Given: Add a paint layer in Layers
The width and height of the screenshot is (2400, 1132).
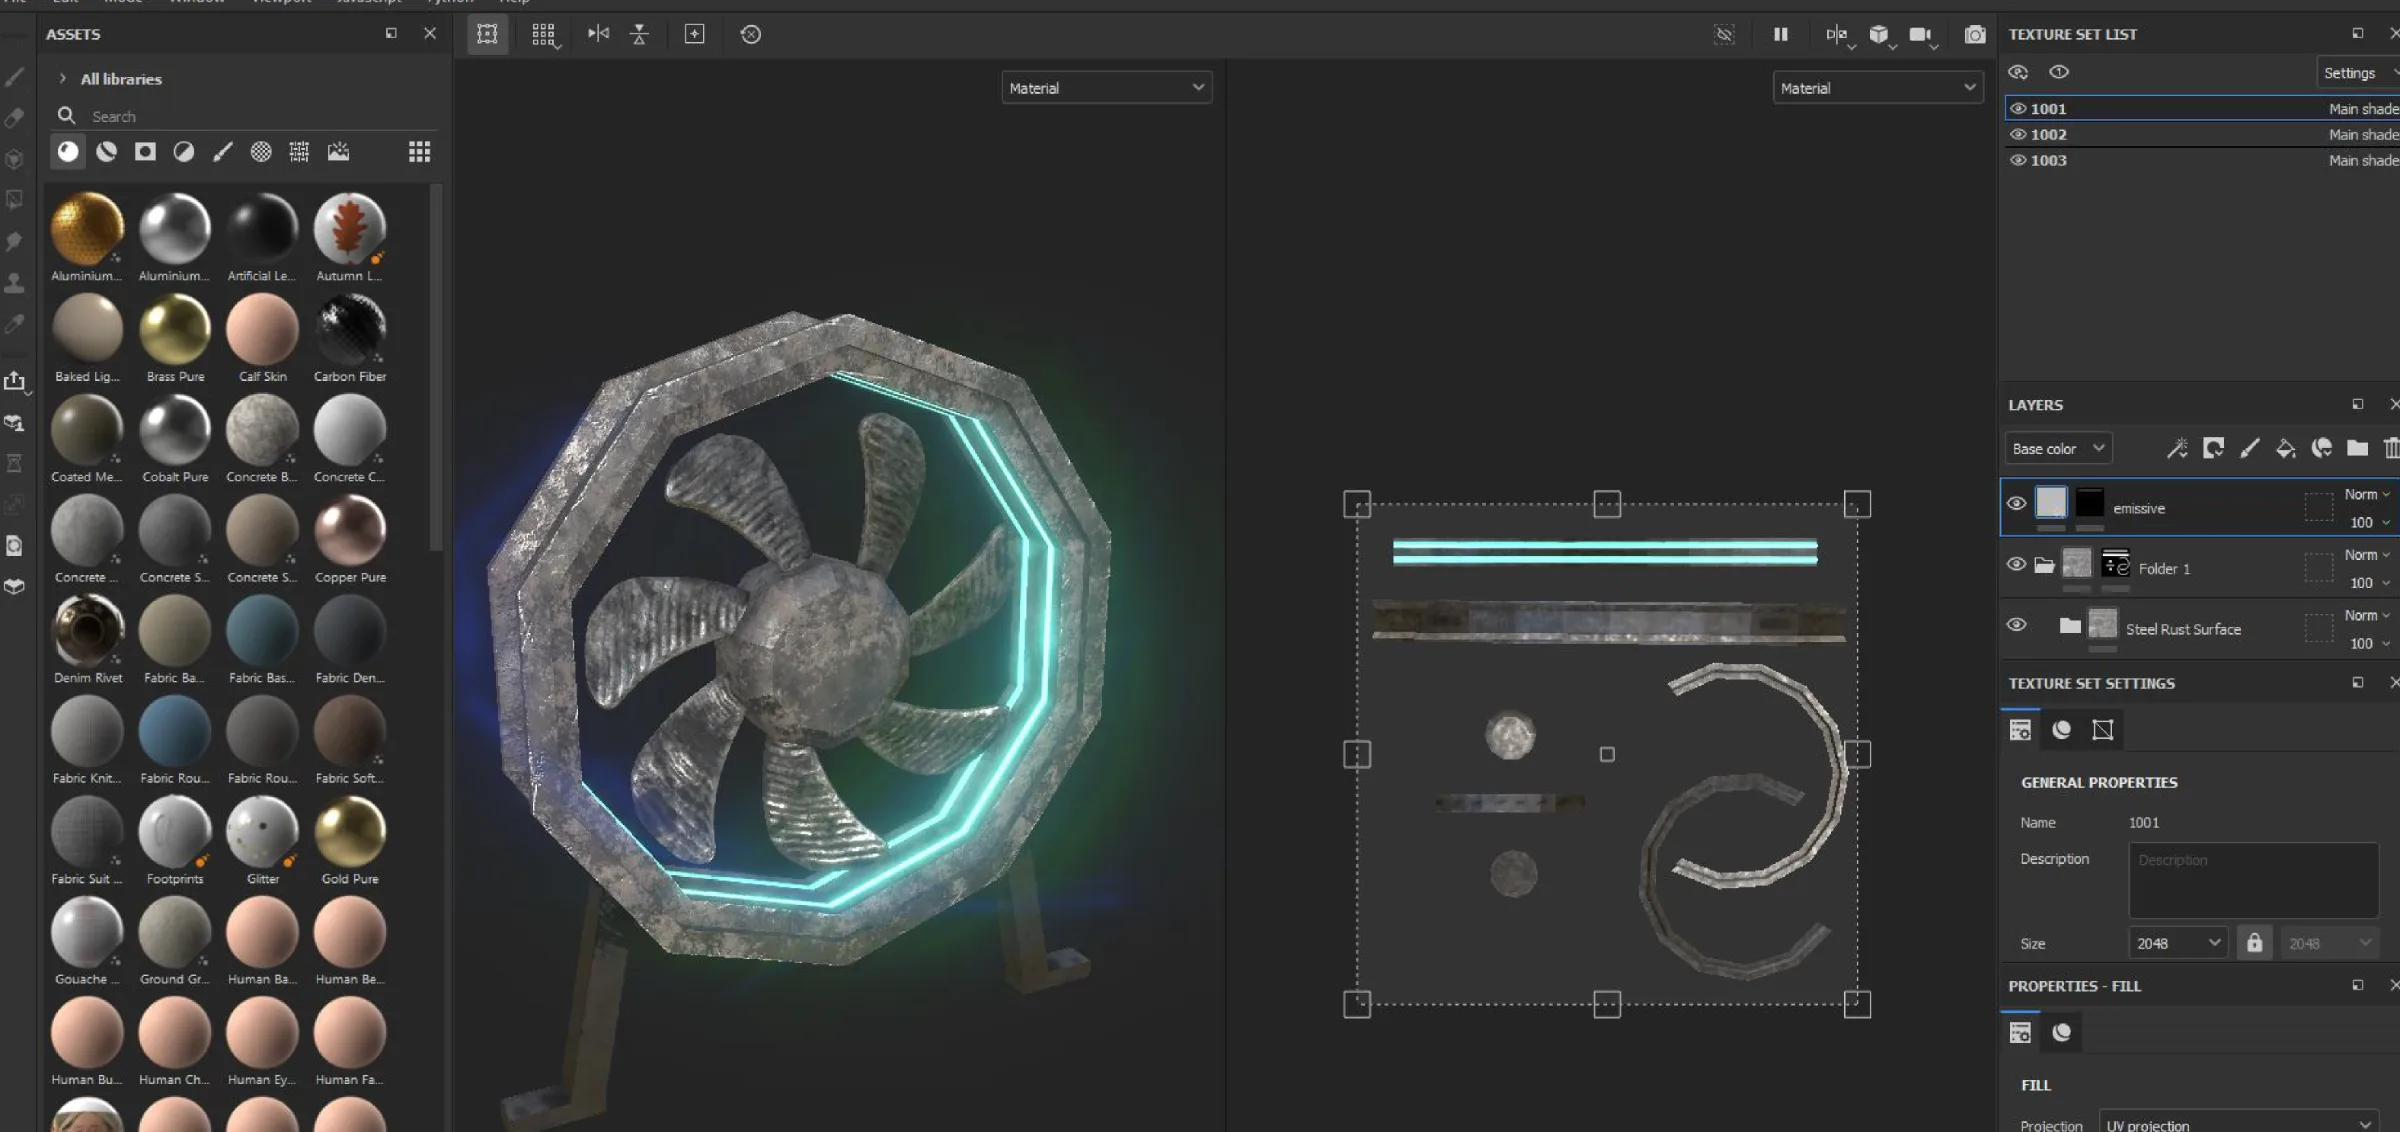Looking at the screenshot, I should point(2250,448).
